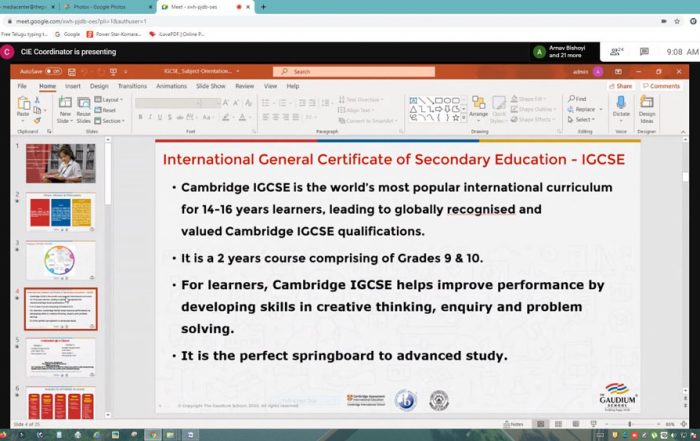The image size is (700, 441).
Task: Toggle Center paragraph alignment
Action: [x=276, y=117]
